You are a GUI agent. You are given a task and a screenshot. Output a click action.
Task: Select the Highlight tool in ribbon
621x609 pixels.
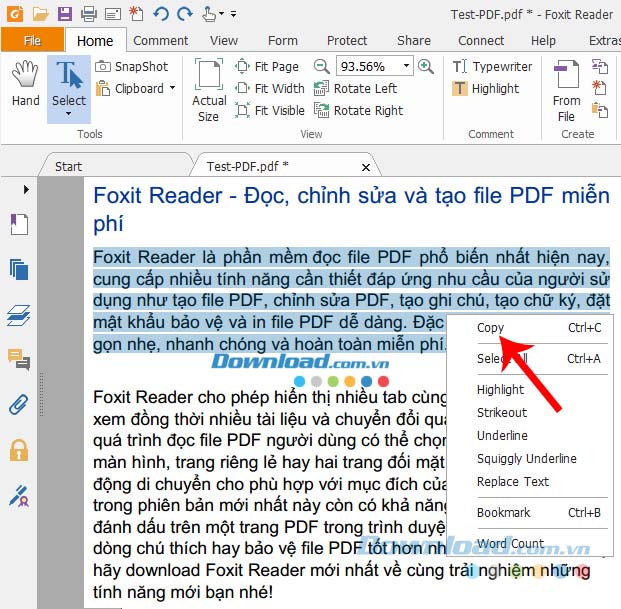(486, 89)
